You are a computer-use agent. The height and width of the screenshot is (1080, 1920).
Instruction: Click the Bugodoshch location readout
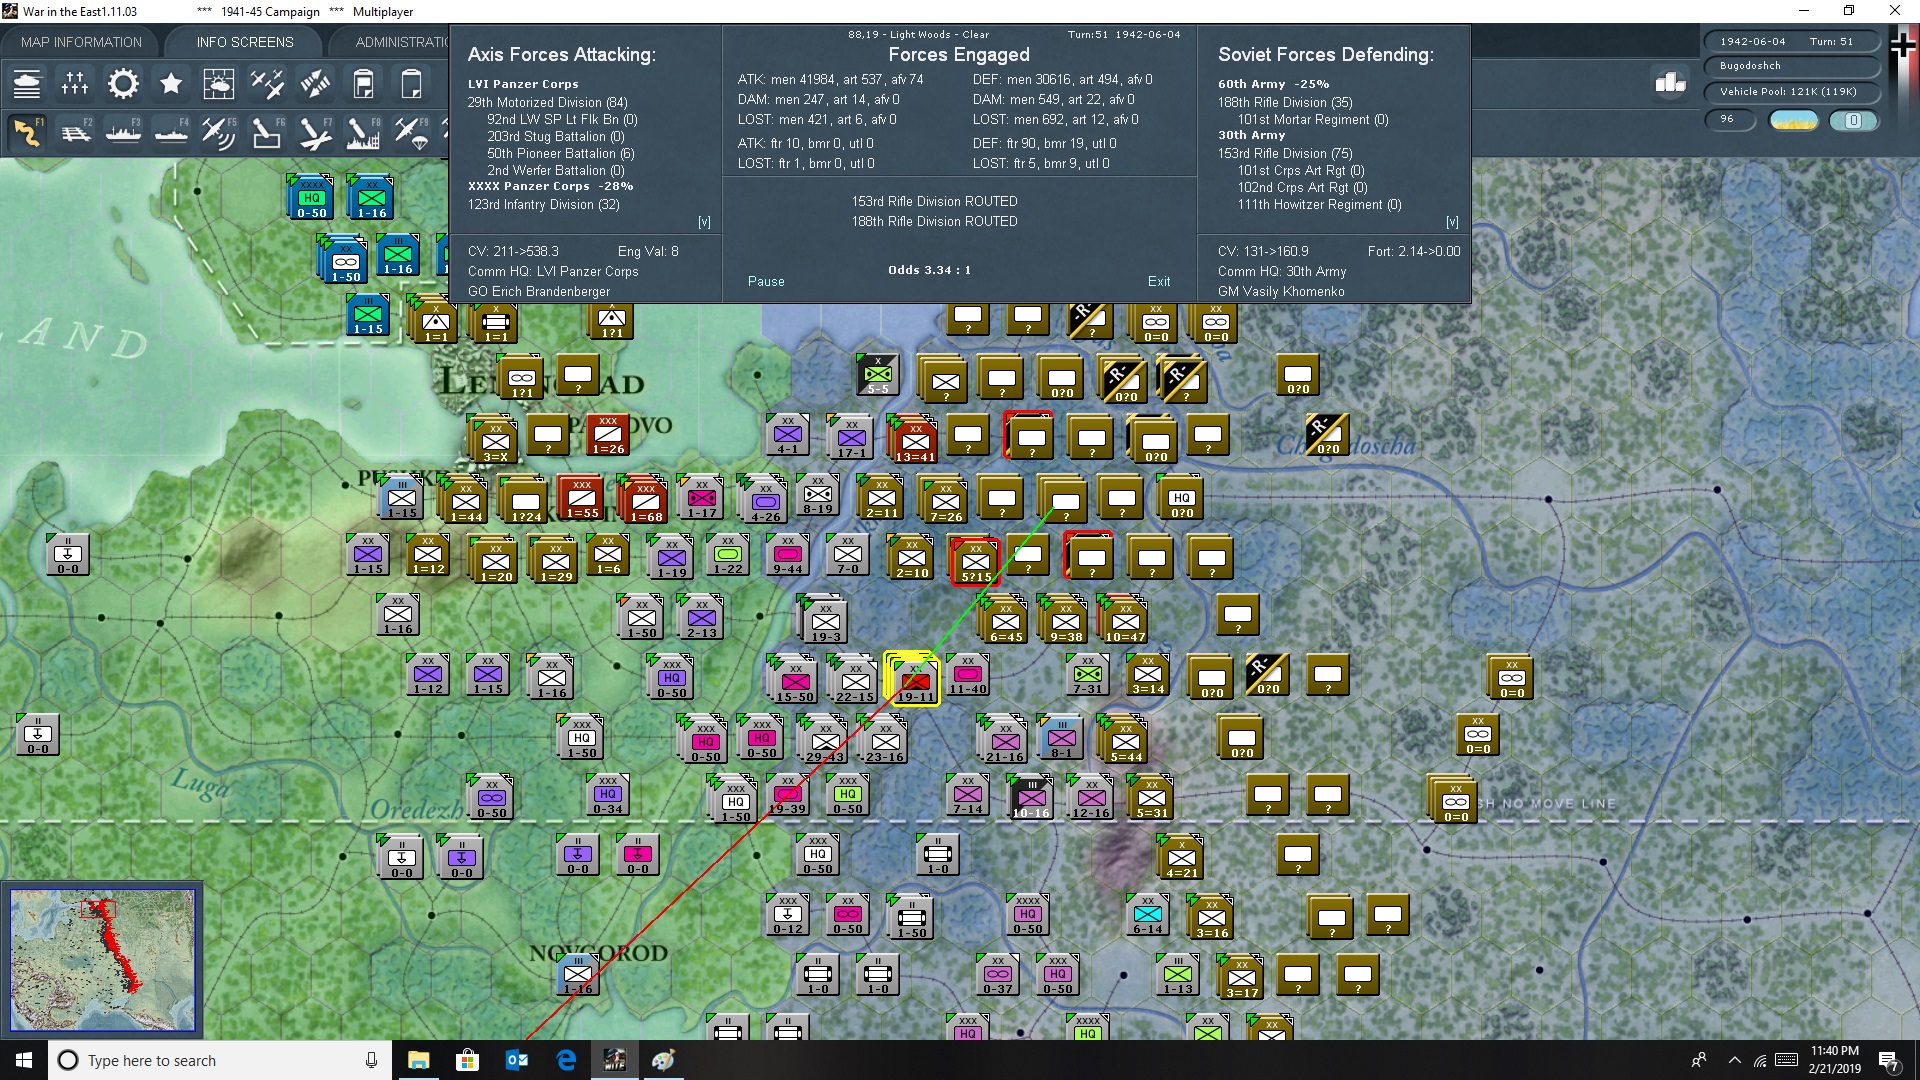[1791, 66]
